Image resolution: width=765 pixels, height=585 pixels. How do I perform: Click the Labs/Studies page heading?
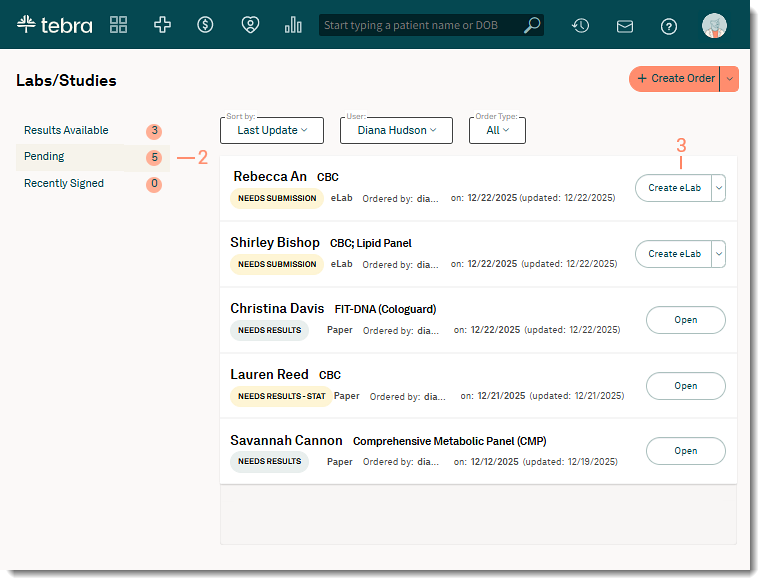(66, 81)
